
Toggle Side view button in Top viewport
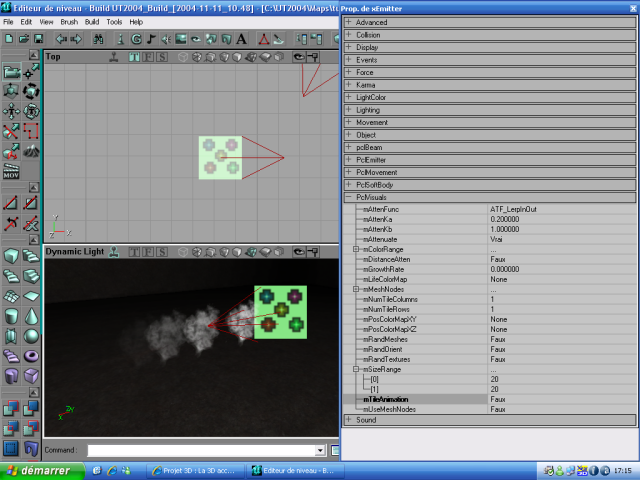point(161,57)
